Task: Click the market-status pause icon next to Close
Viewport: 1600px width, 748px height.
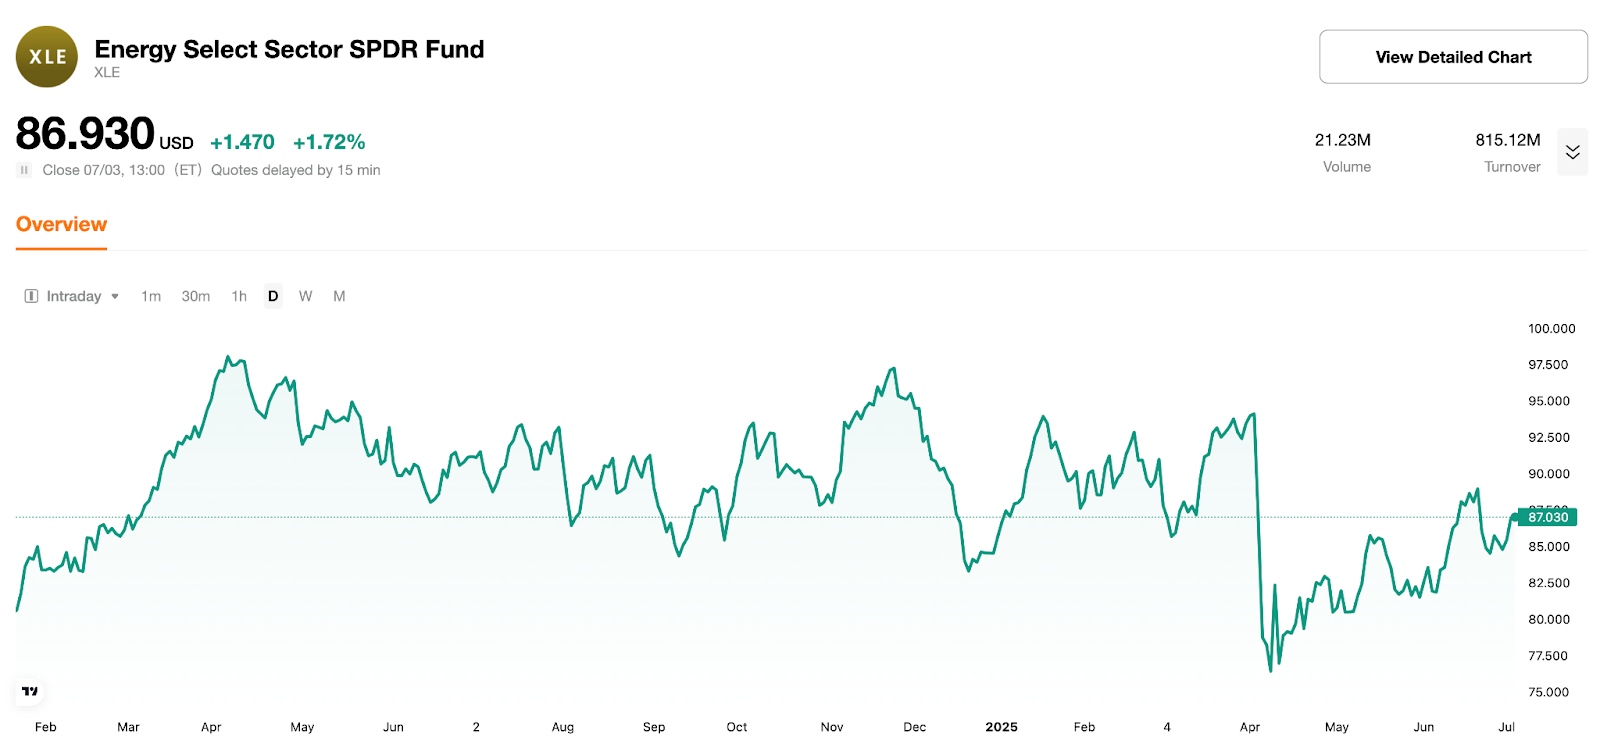Action: tap(23, 170)
